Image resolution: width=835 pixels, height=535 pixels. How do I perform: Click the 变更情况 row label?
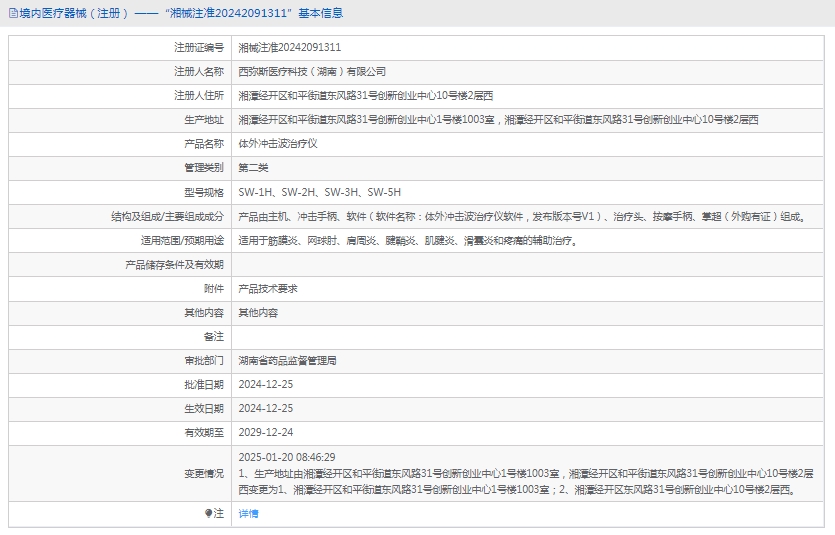point(204,473)
